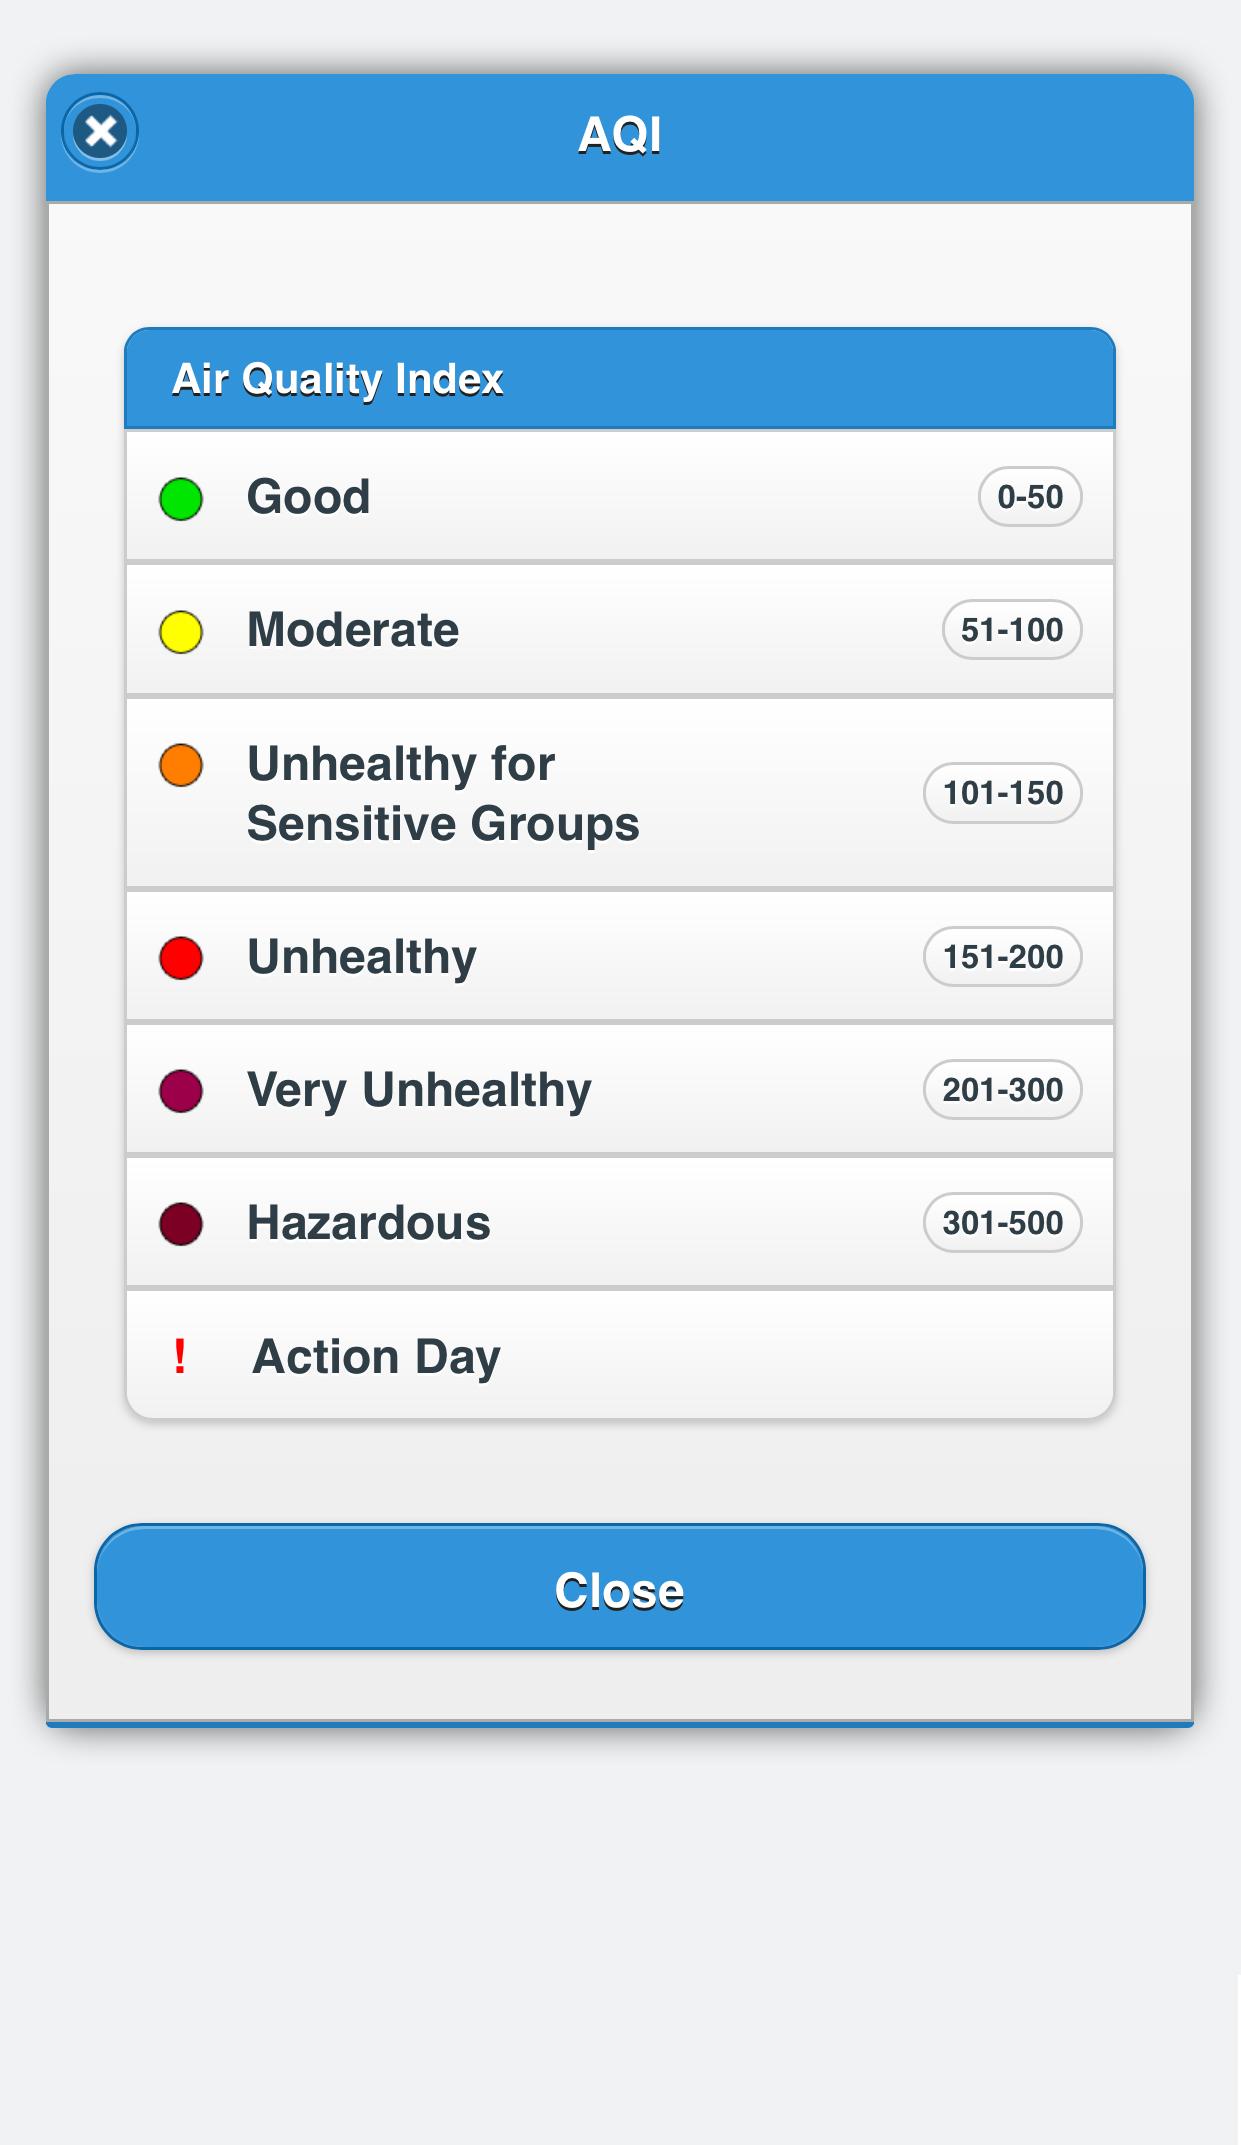Select the Good air quality row

click(x=620, y=497)
